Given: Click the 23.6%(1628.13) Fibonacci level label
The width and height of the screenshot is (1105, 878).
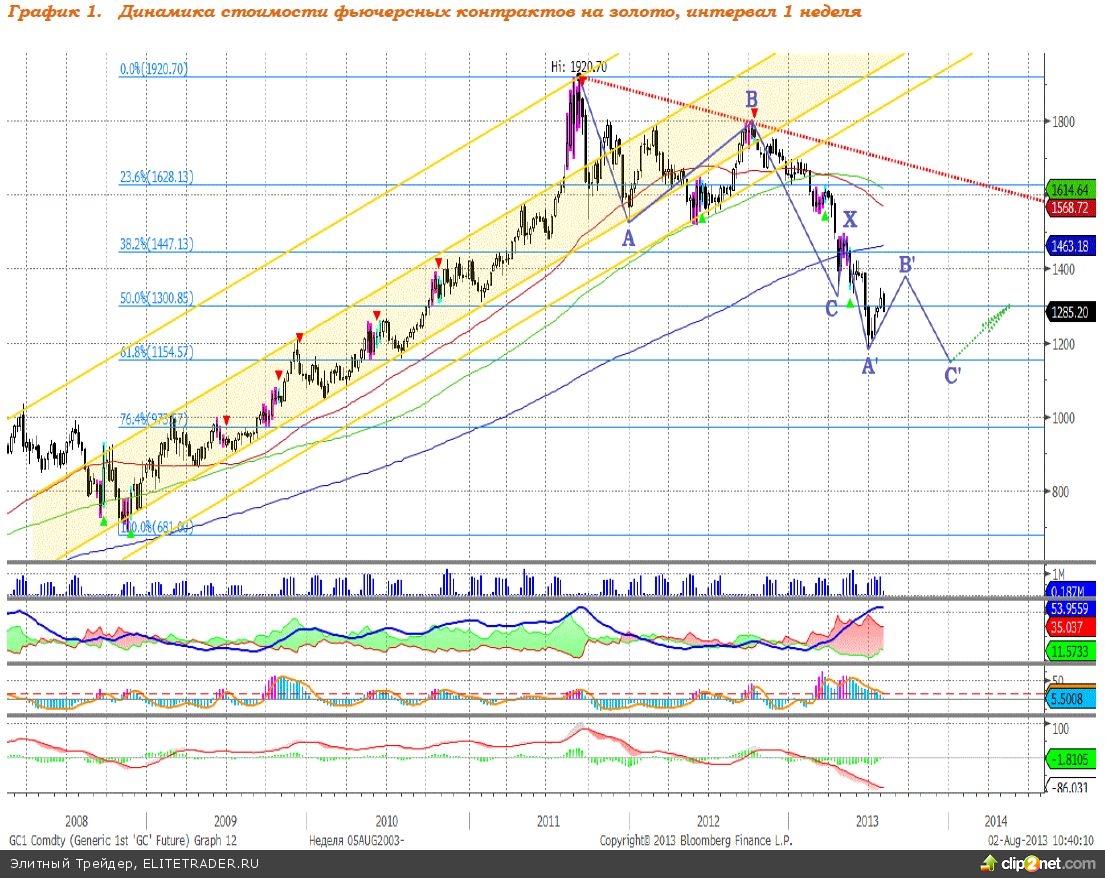Looking at the screenshot, I should pyautogui.click(x=155, y=176).
